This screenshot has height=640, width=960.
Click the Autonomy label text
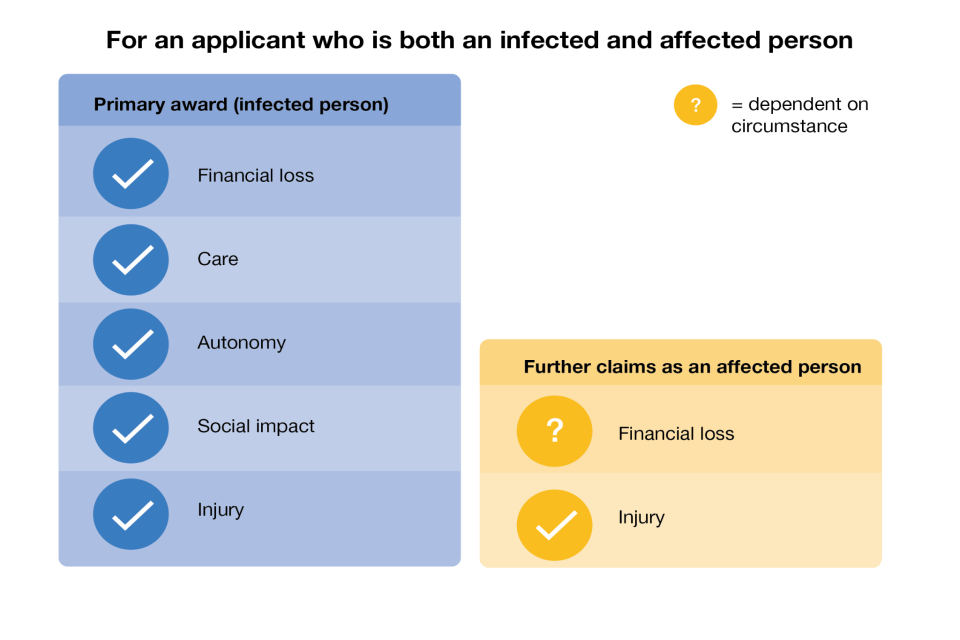(x=241, y=343)
